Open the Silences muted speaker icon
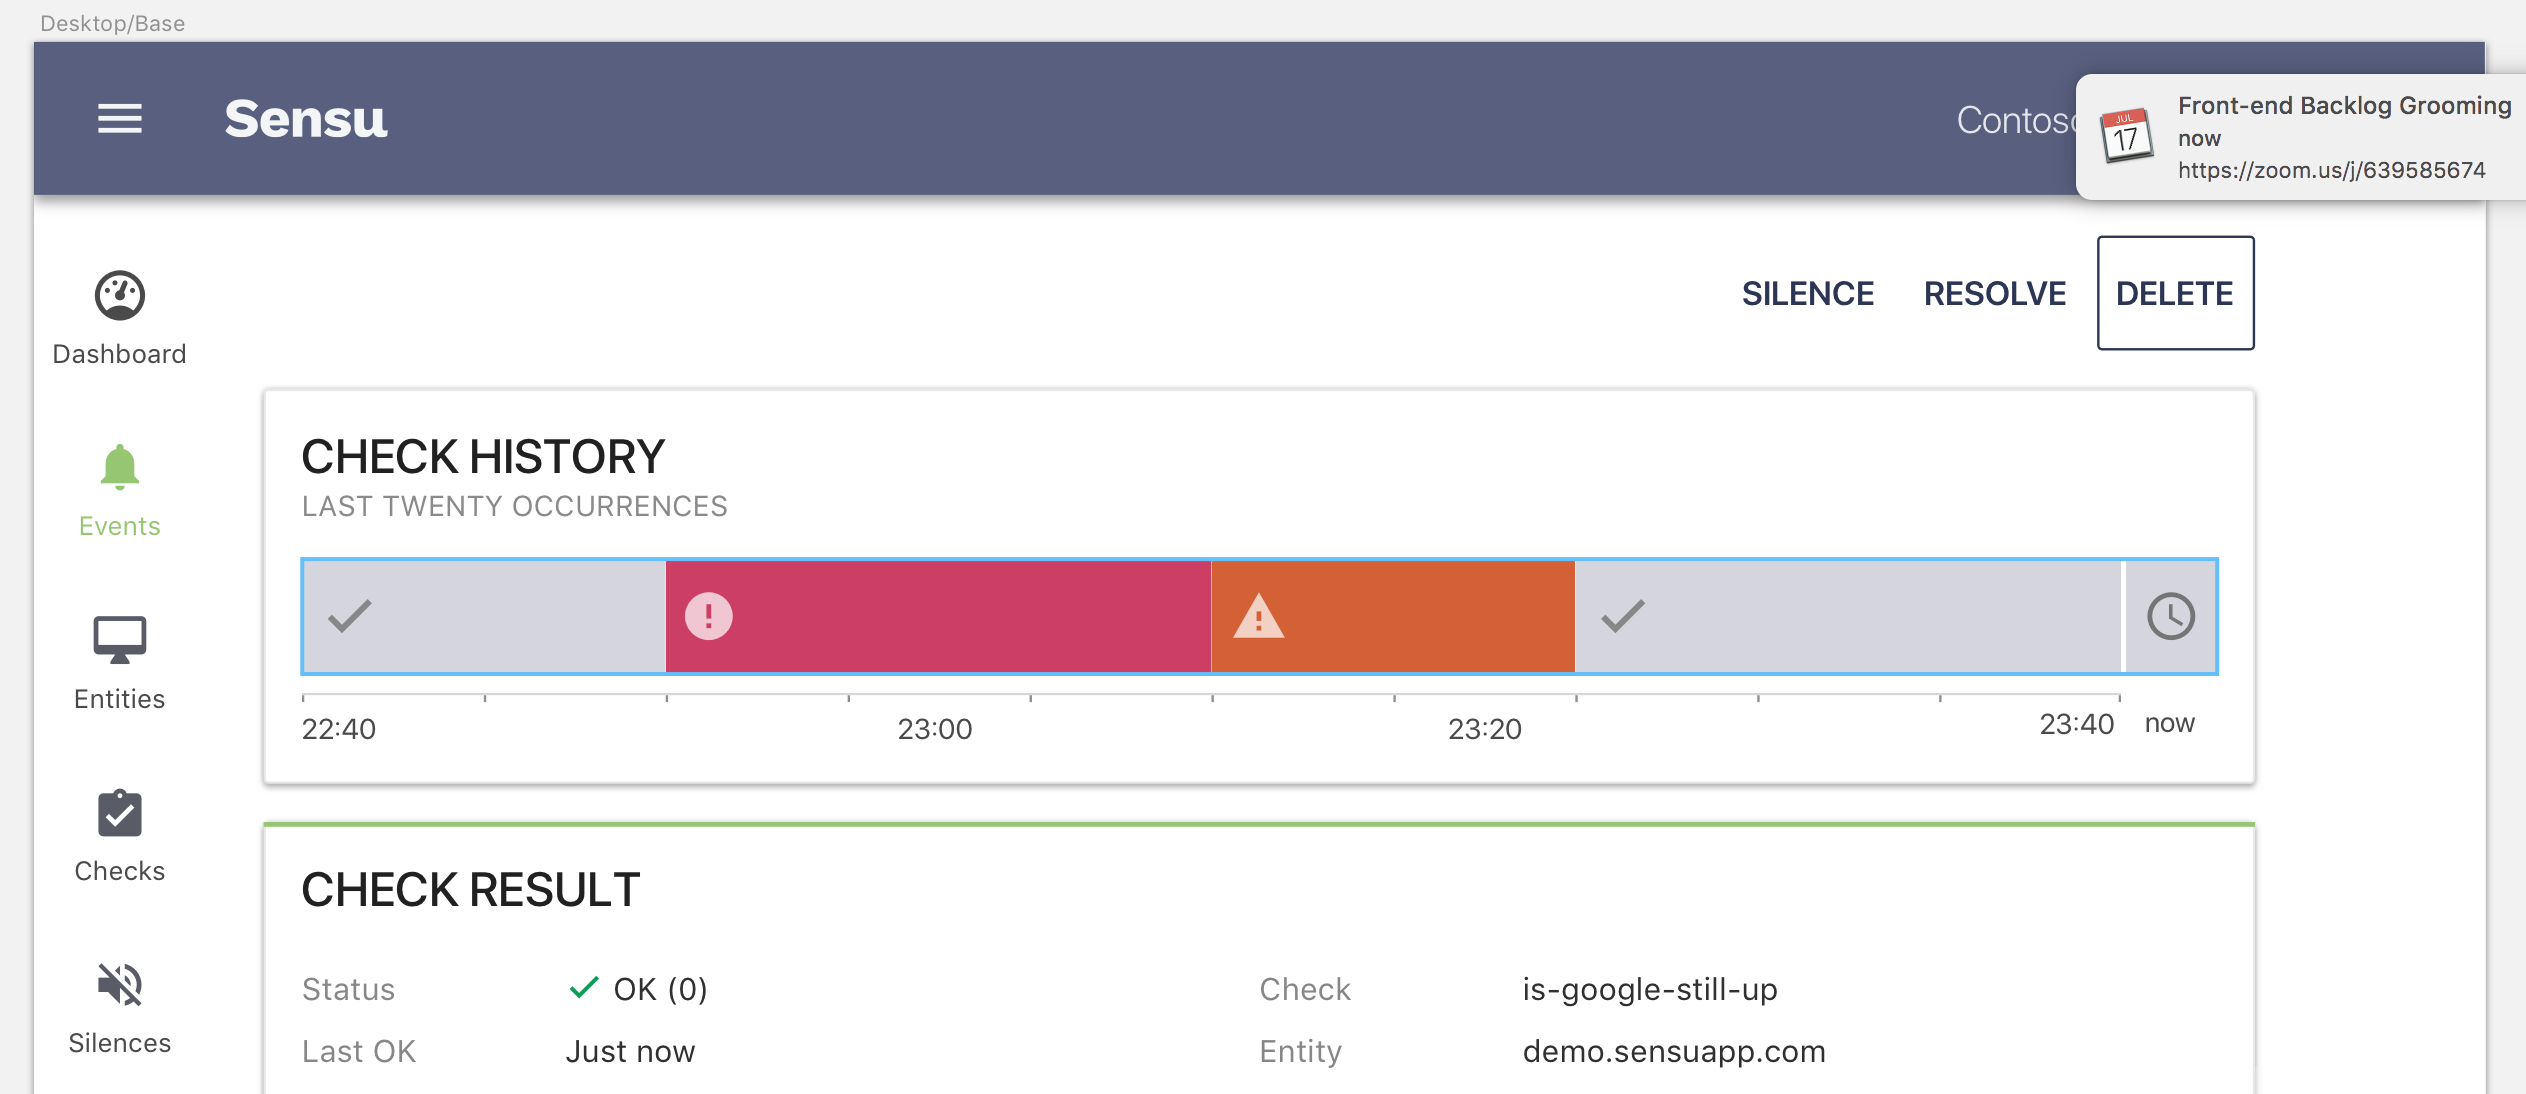The image size is (2526, 1094). [x=120, y=985]
